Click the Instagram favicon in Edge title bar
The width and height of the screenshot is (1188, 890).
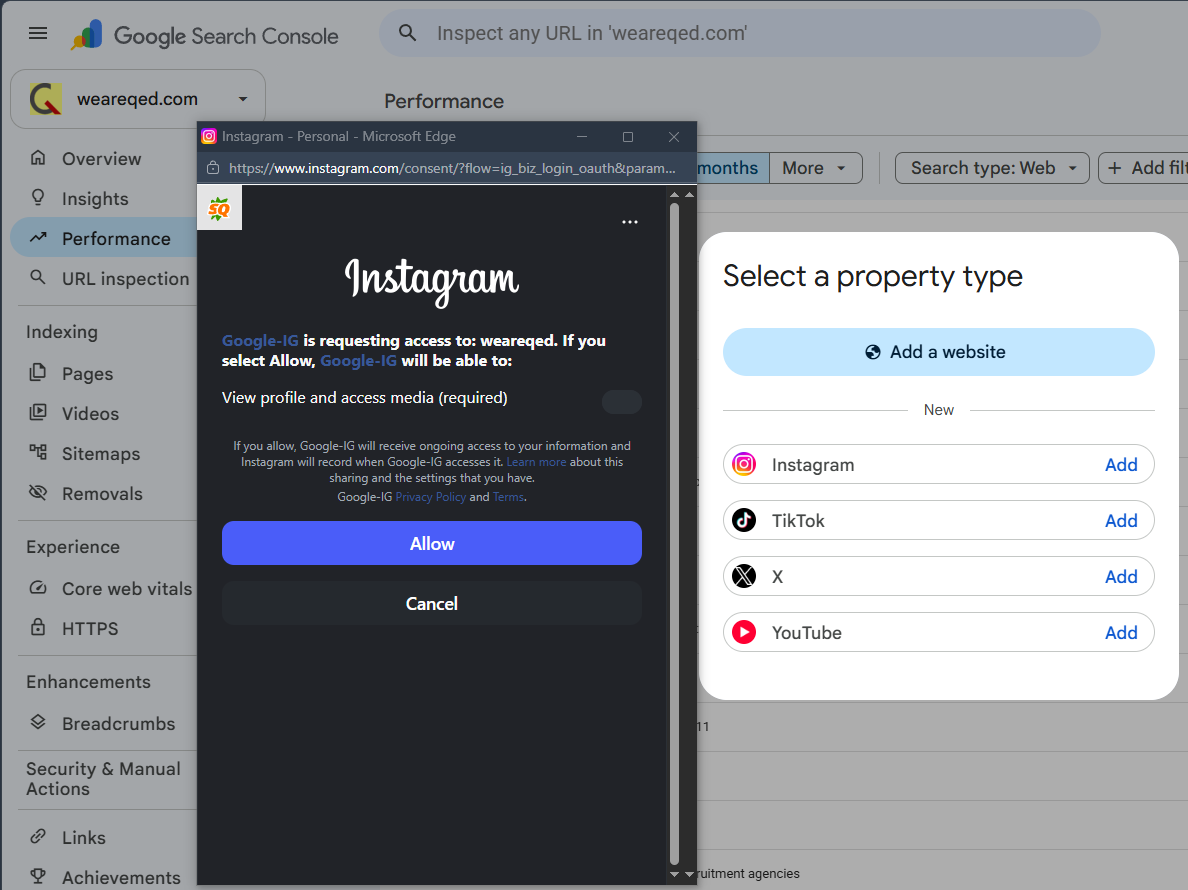209,136
